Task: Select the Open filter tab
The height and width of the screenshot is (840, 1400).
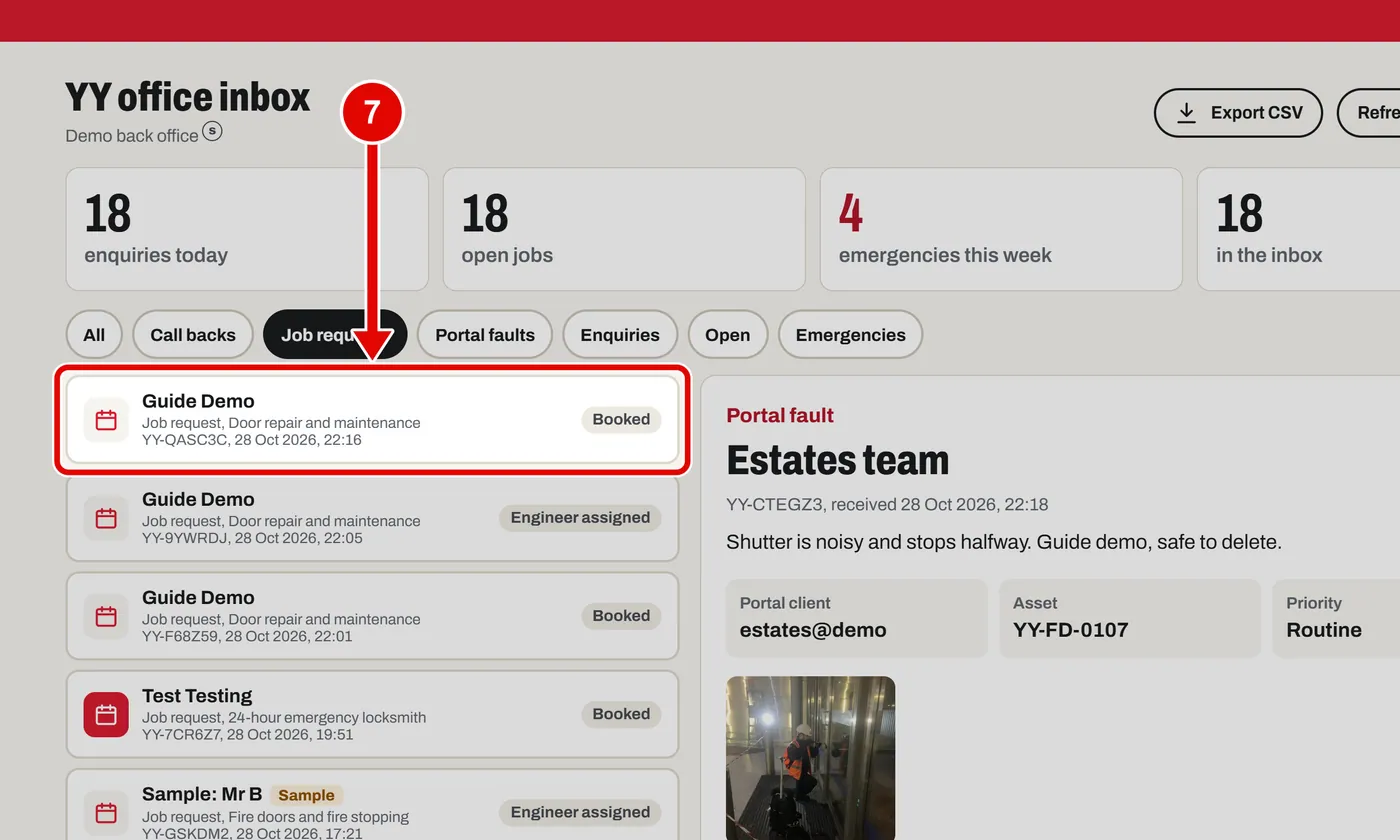Action: click(727, 335)
